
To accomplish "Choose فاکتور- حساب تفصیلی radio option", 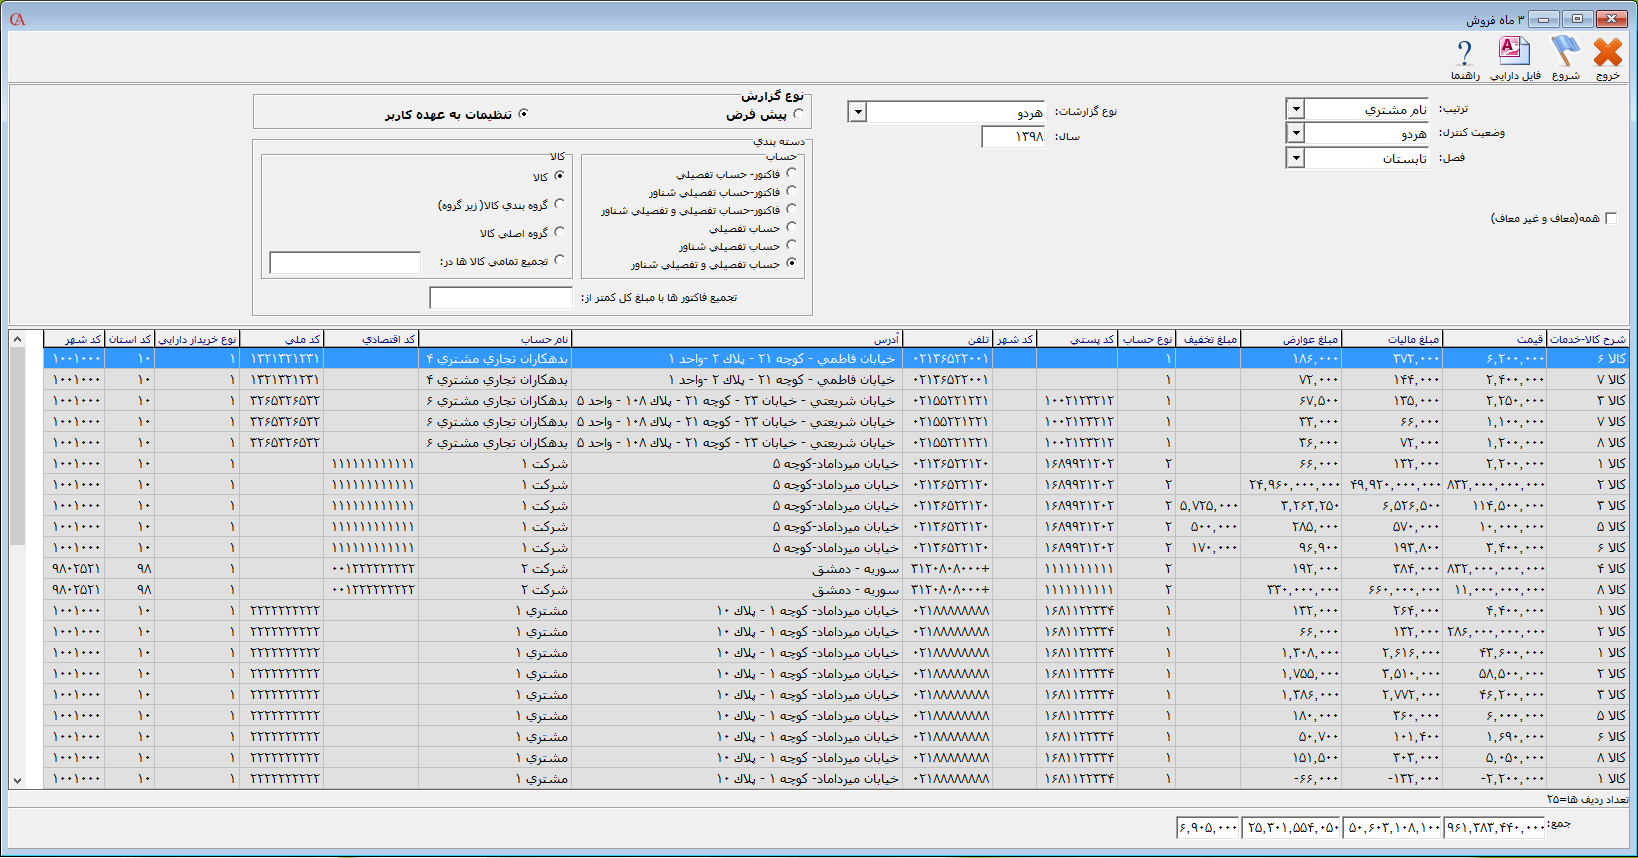I will coord(791,173).
